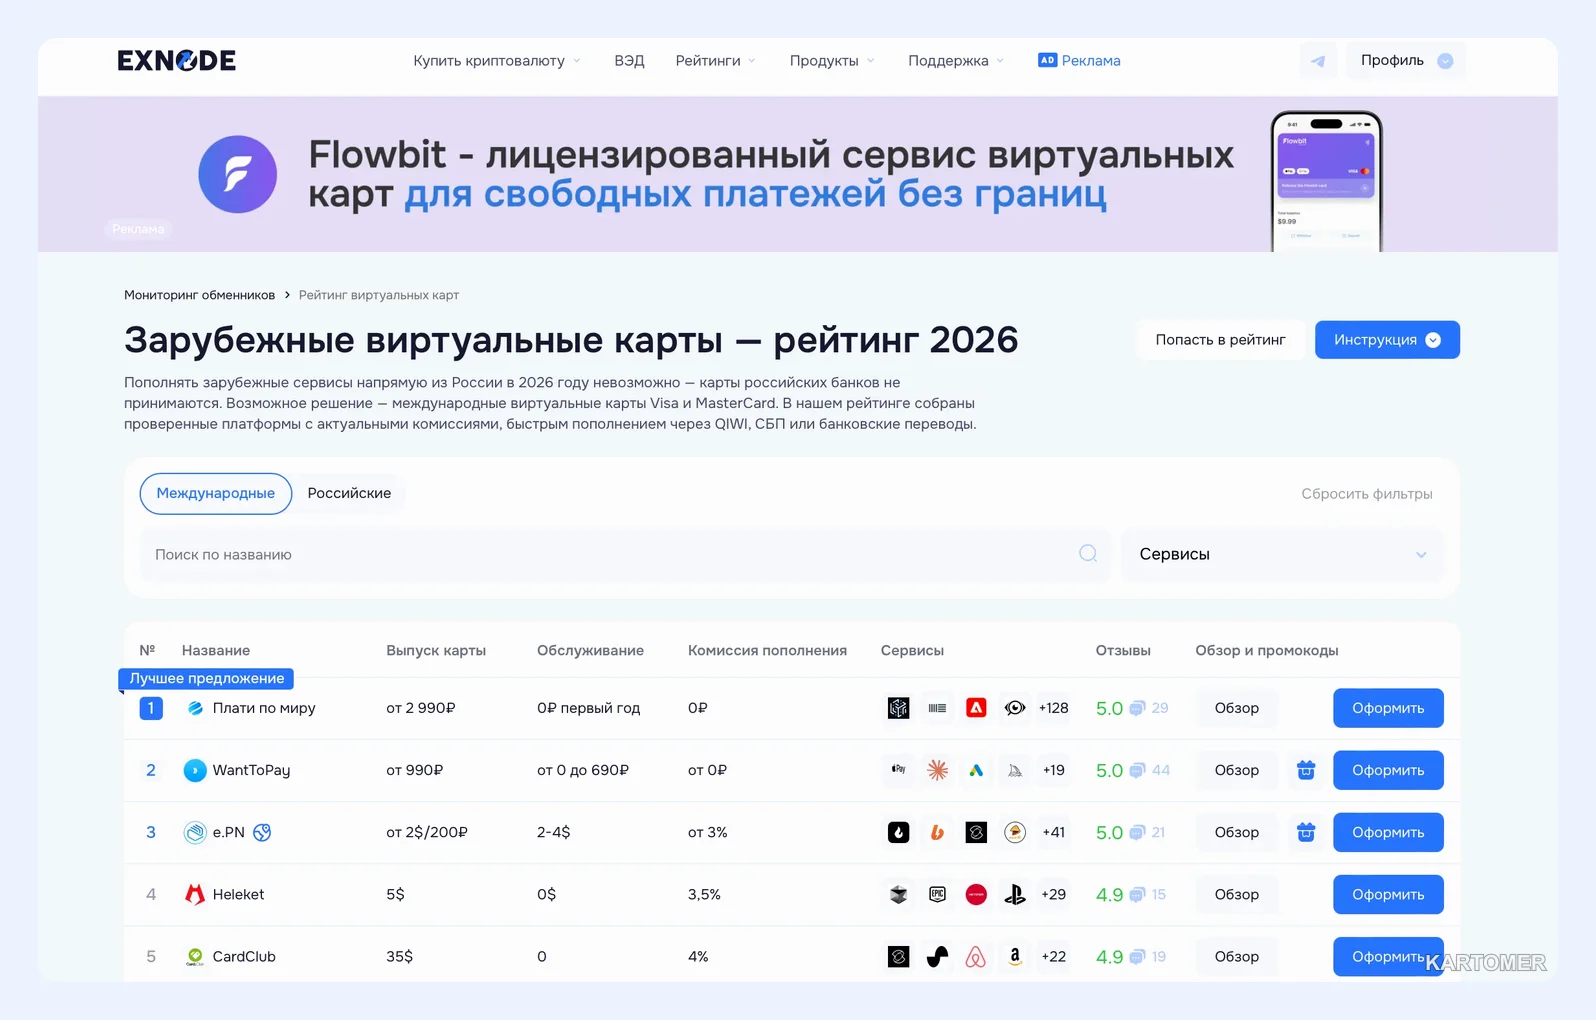Image resolution: width=1596 pixels, height=1020 pixels.
Task: Click the Мониторинг обменников breadcrumb
Action: (x=199, y=295)
